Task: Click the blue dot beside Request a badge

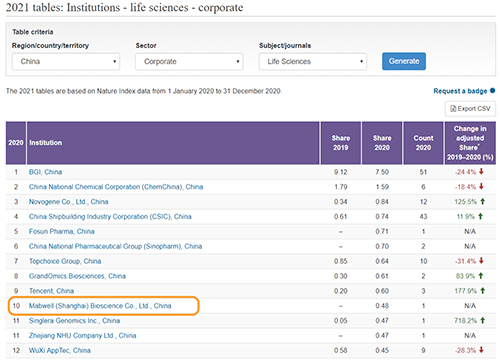Action: click(x=492, y=91)
